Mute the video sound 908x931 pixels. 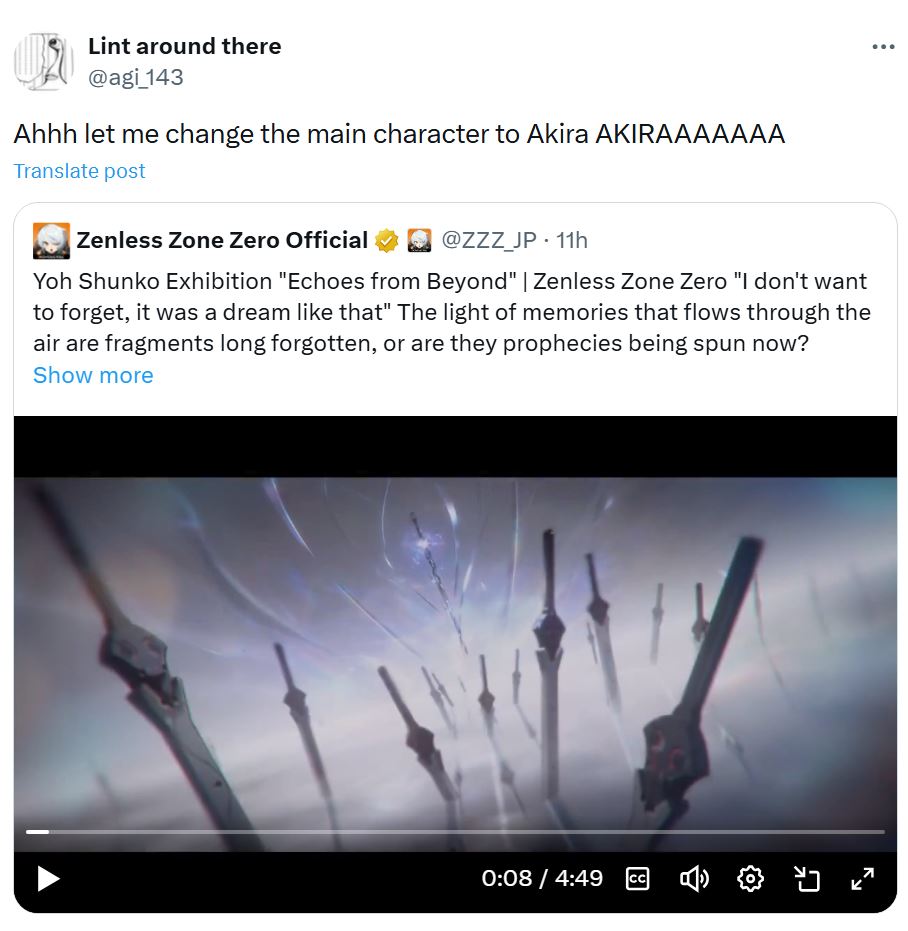click(694, 878)
